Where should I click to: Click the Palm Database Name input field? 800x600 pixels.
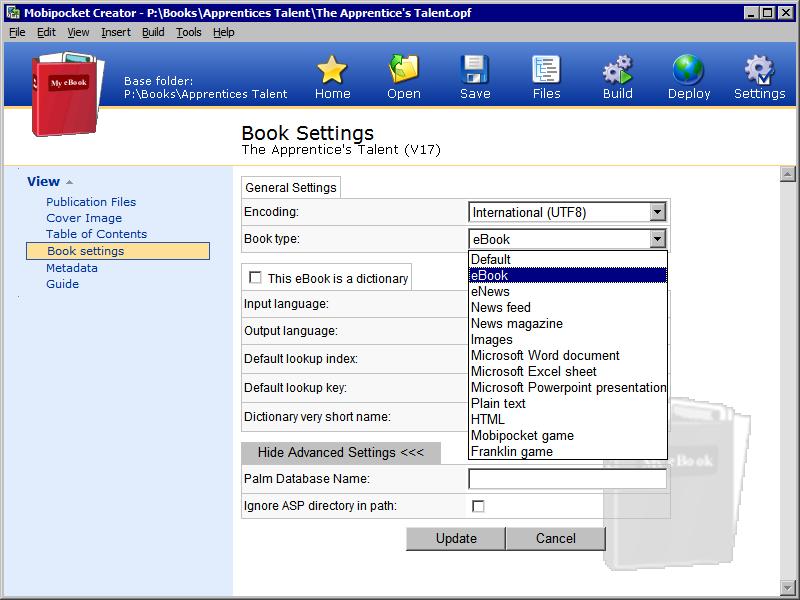pyautogui.click(x=567, y=479)
